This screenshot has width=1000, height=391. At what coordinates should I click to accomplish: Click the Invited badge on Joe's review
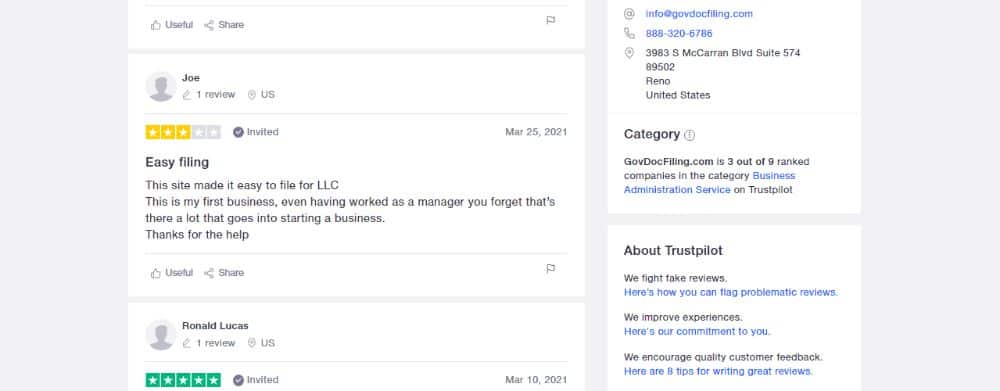(x=256, y=132)
